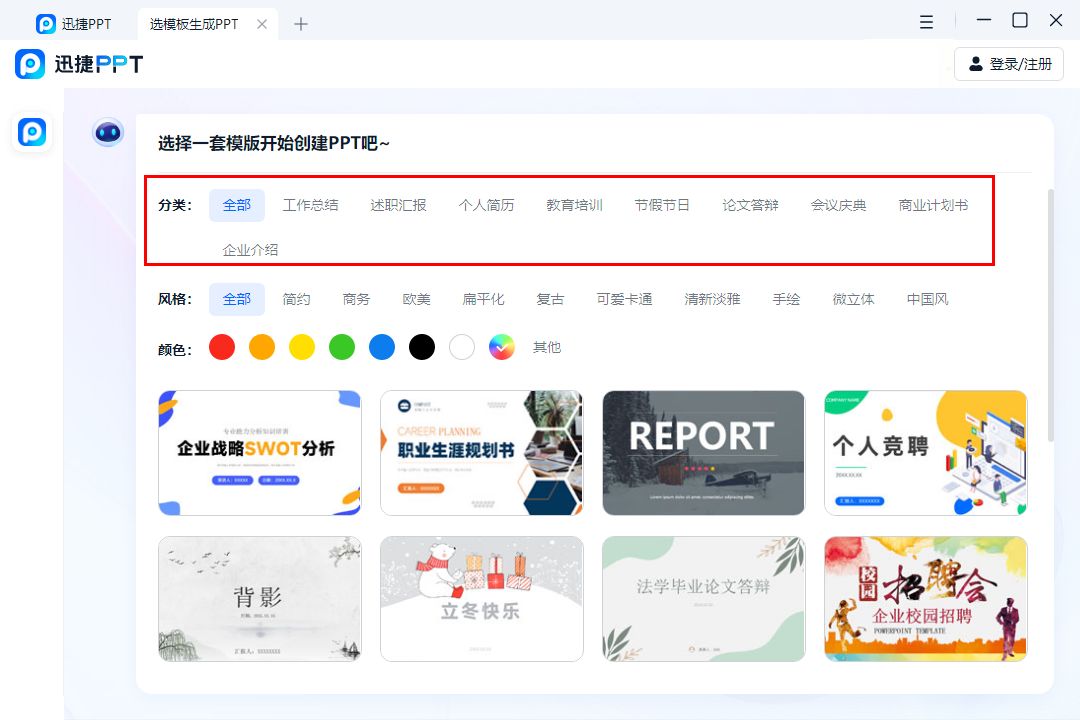
Task: Choose the 扁平化 style
Action: click(x=484, y=299)
